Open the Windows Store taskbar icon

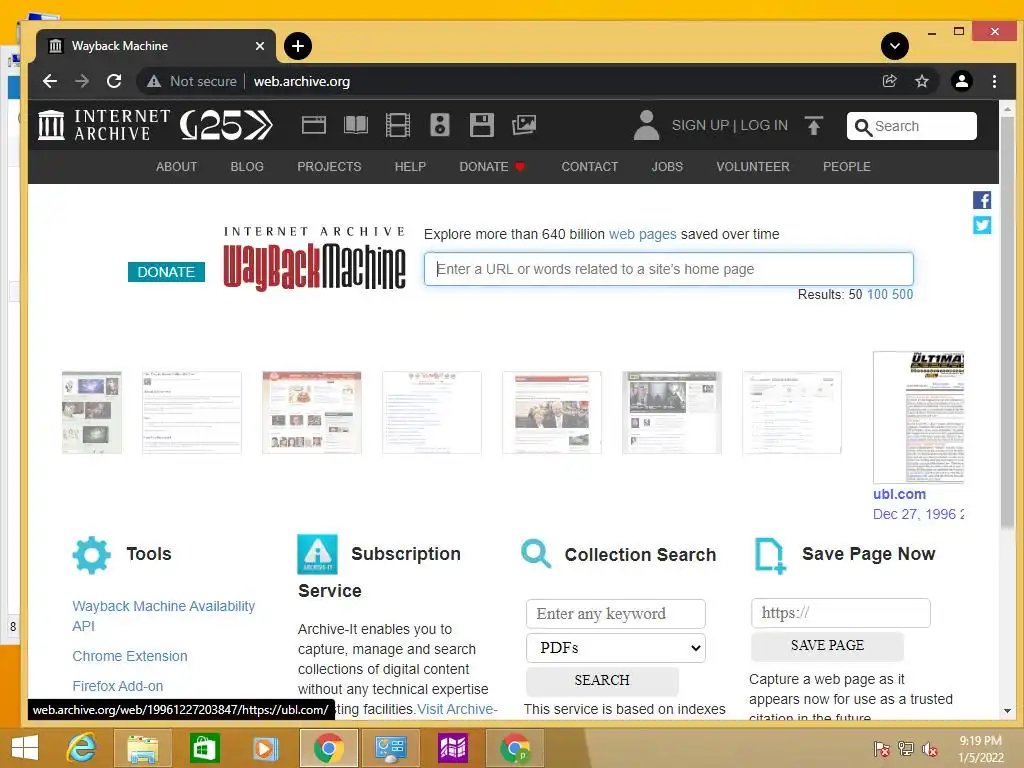(204, 748)
